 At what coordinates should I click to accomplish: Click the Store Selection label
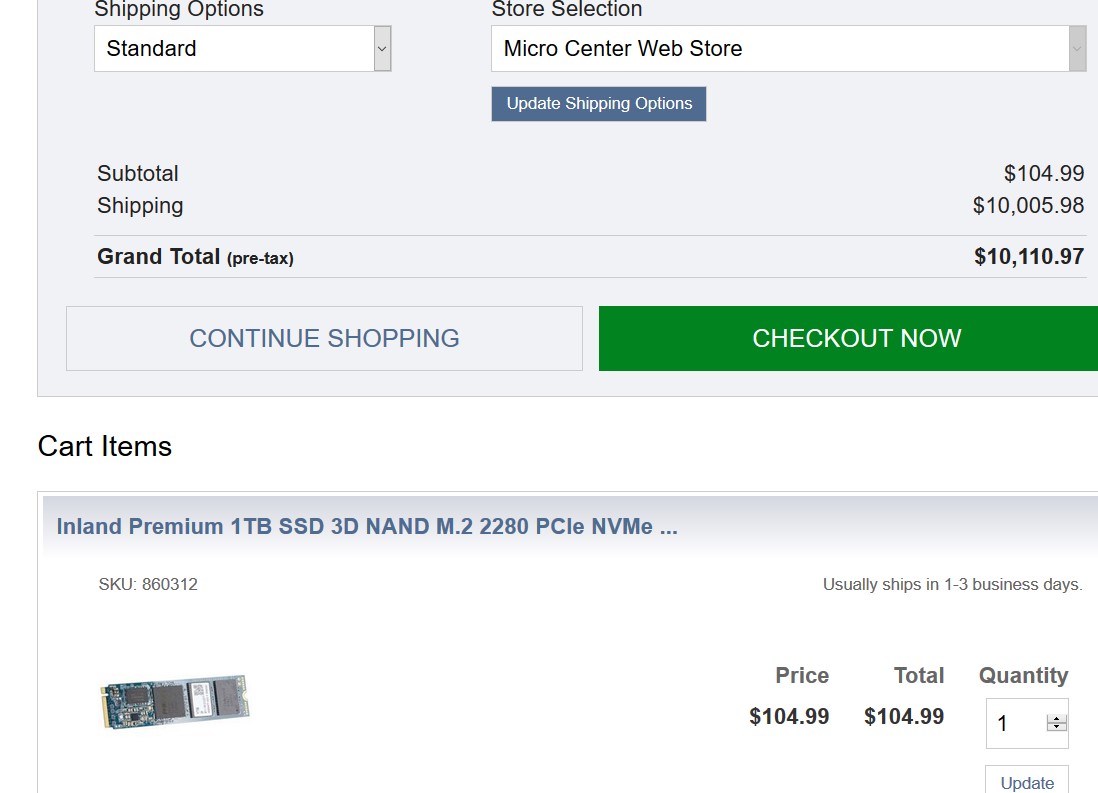pyautogui.click(x=566, y=10)
